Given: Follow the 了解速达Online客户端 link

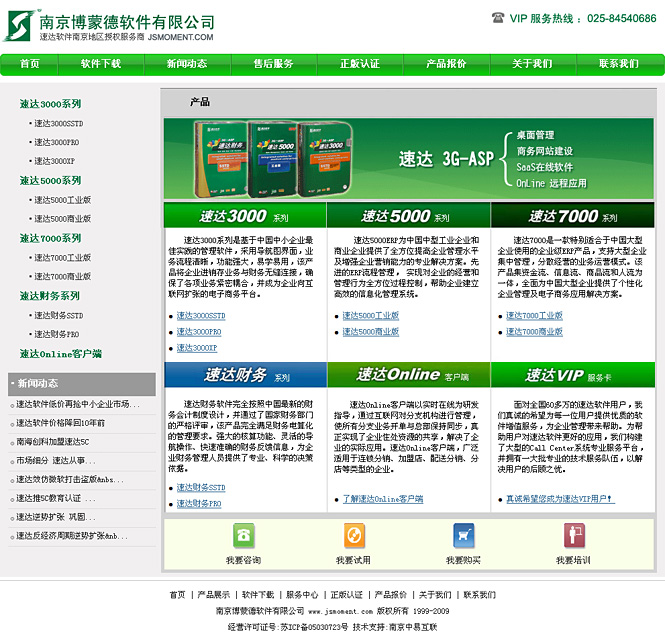Looking at the screenshot, I should coord(383,499).
